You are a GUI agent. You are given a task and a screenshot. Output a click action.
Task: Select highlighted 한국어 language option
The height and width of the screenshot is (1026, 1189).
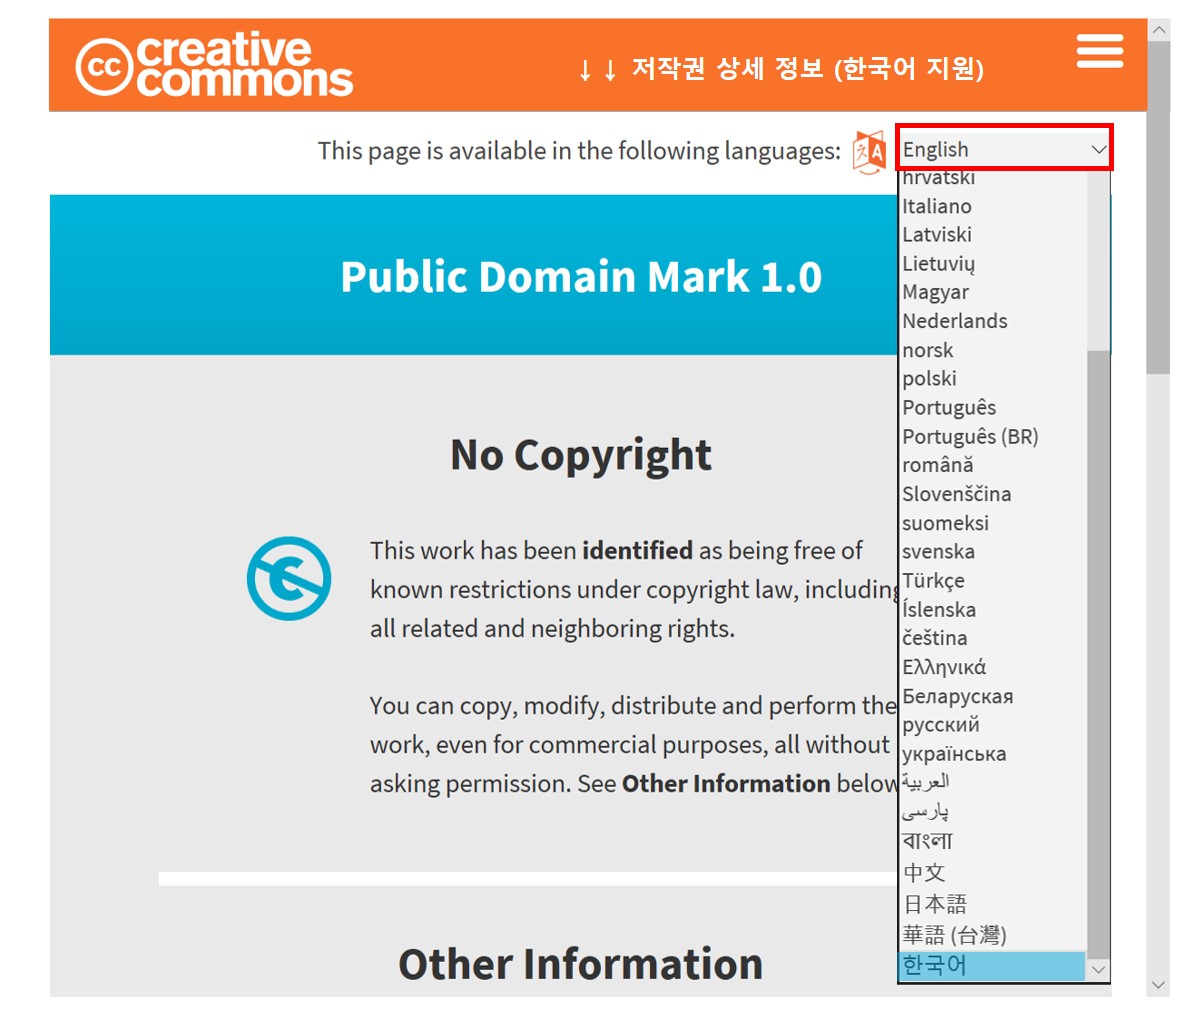click(992, 966)
